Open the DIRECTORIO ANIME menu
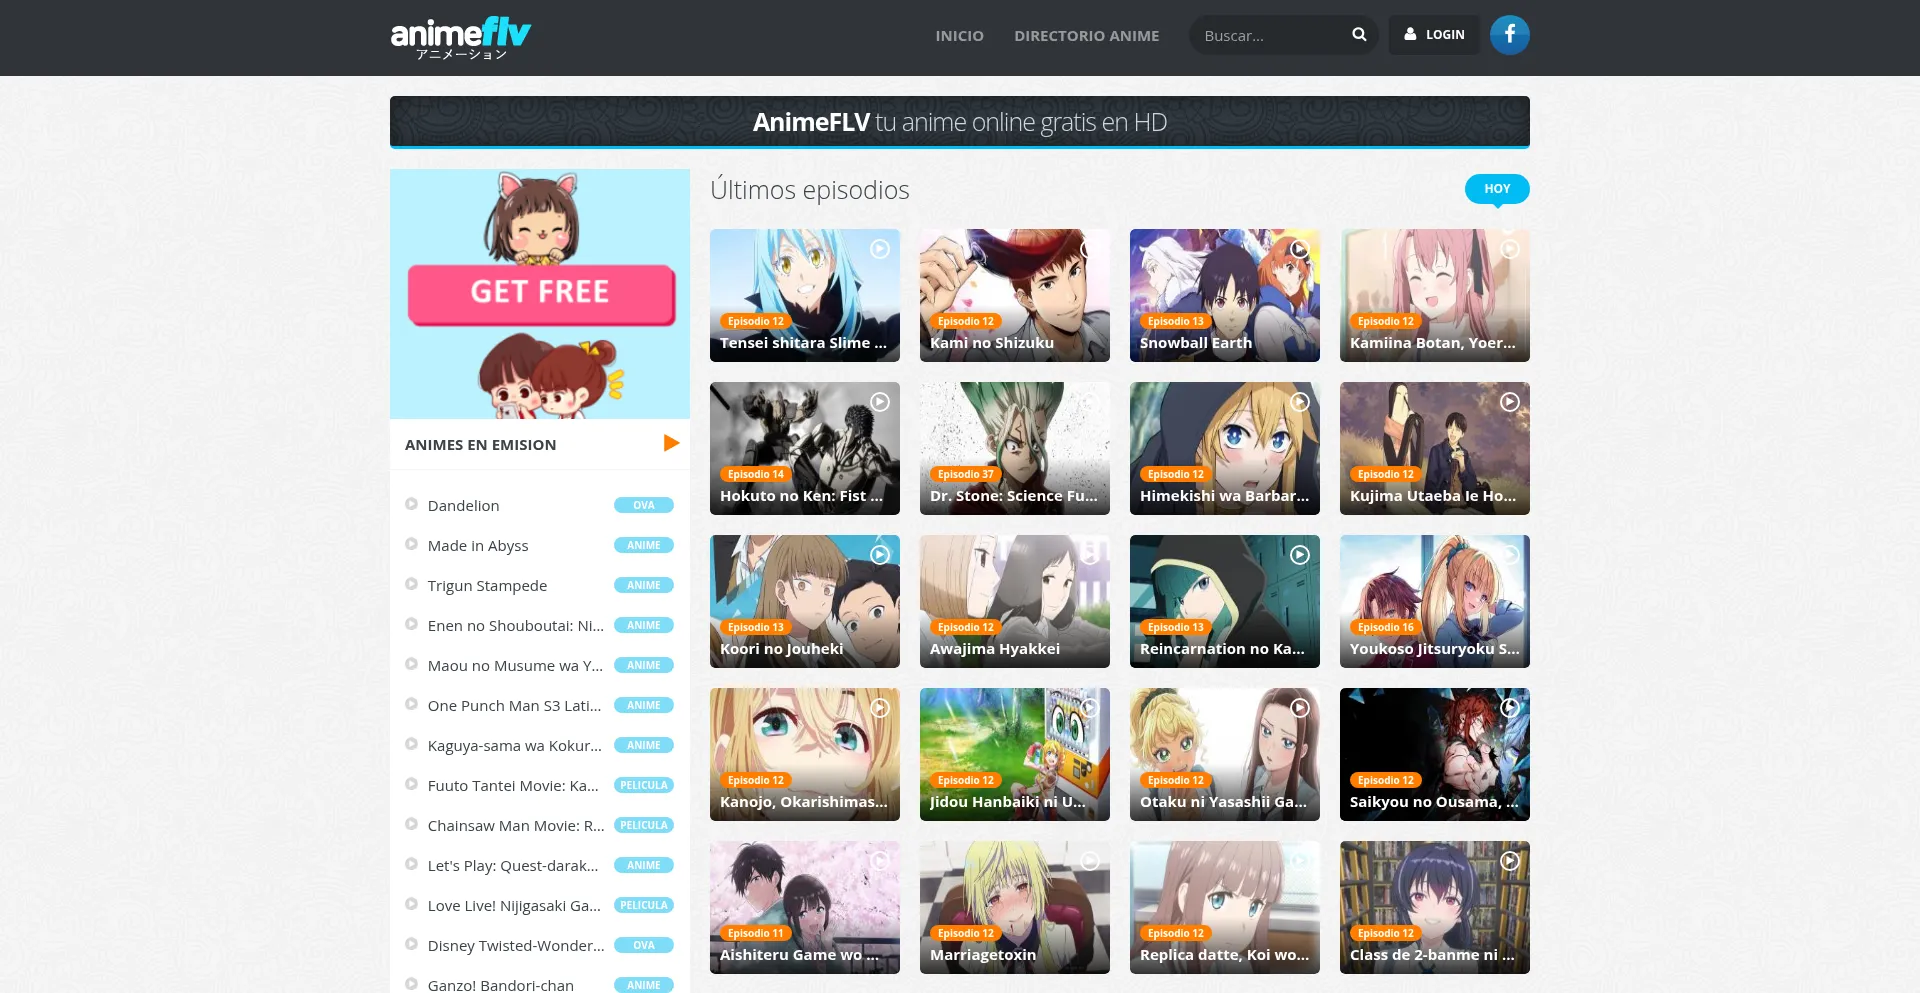Image resolution: width=1920 pixels, height=993 pixels. point(1087,36)
